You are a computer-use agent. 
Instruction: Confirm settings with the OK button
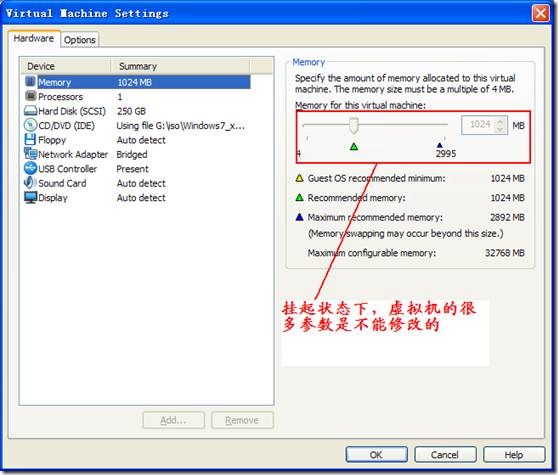coord(377,454)
